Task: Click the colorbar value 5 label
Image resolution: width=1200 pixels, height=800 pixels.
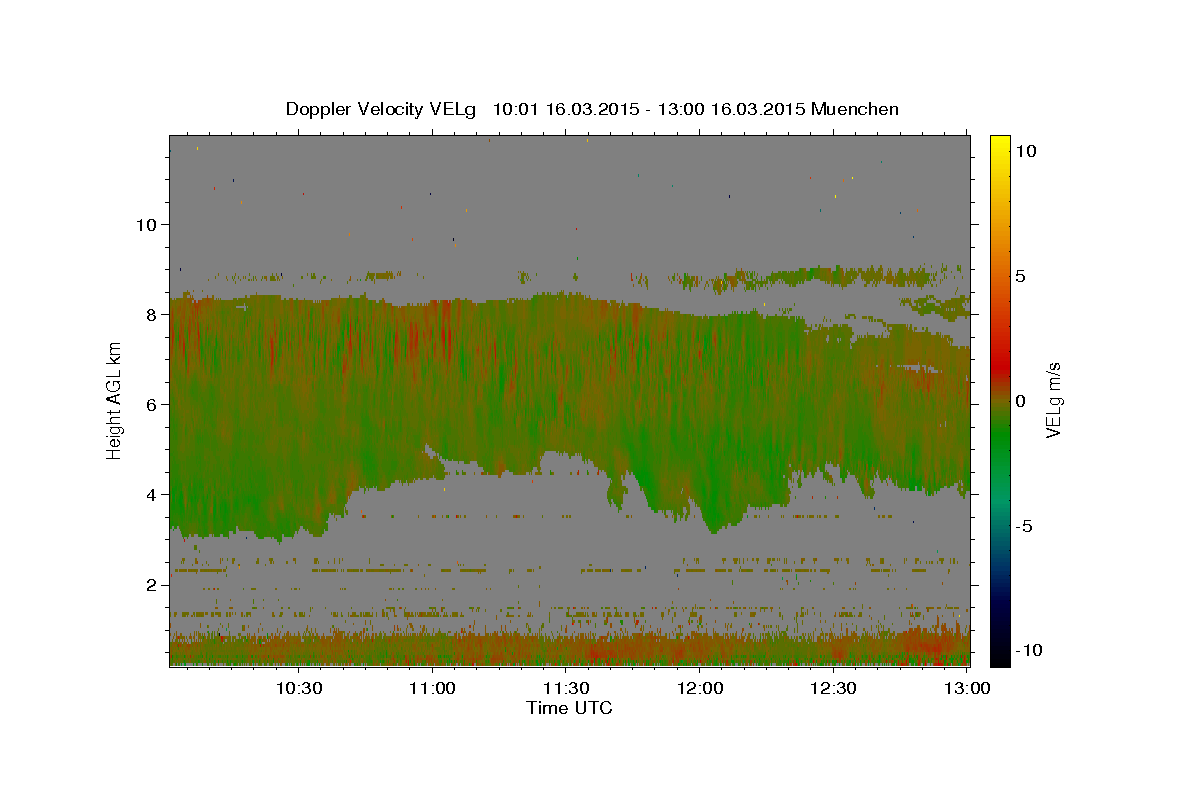Action: pyautogui.click(x=1021, y=276)
